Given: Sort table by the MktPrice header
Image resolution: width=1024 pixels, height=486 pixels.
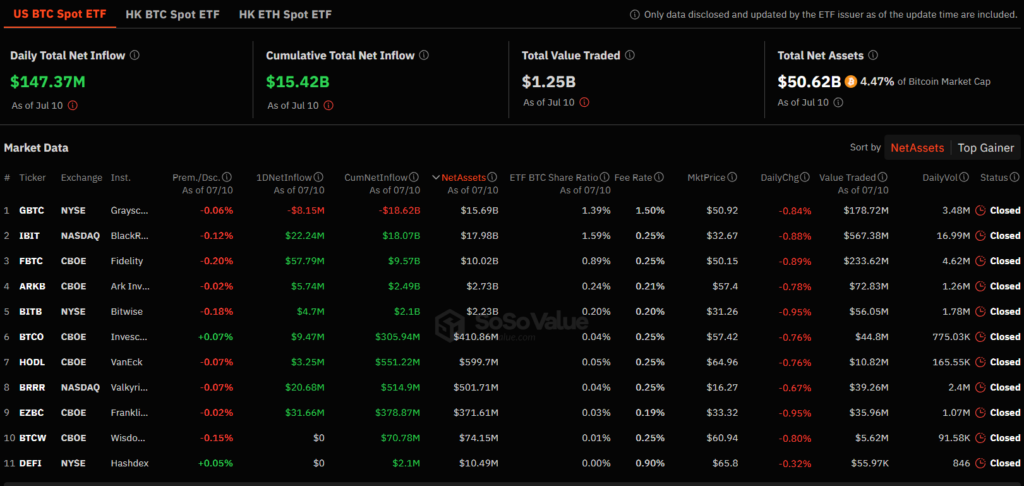Looking at the screenshot, I should point(707,177).
